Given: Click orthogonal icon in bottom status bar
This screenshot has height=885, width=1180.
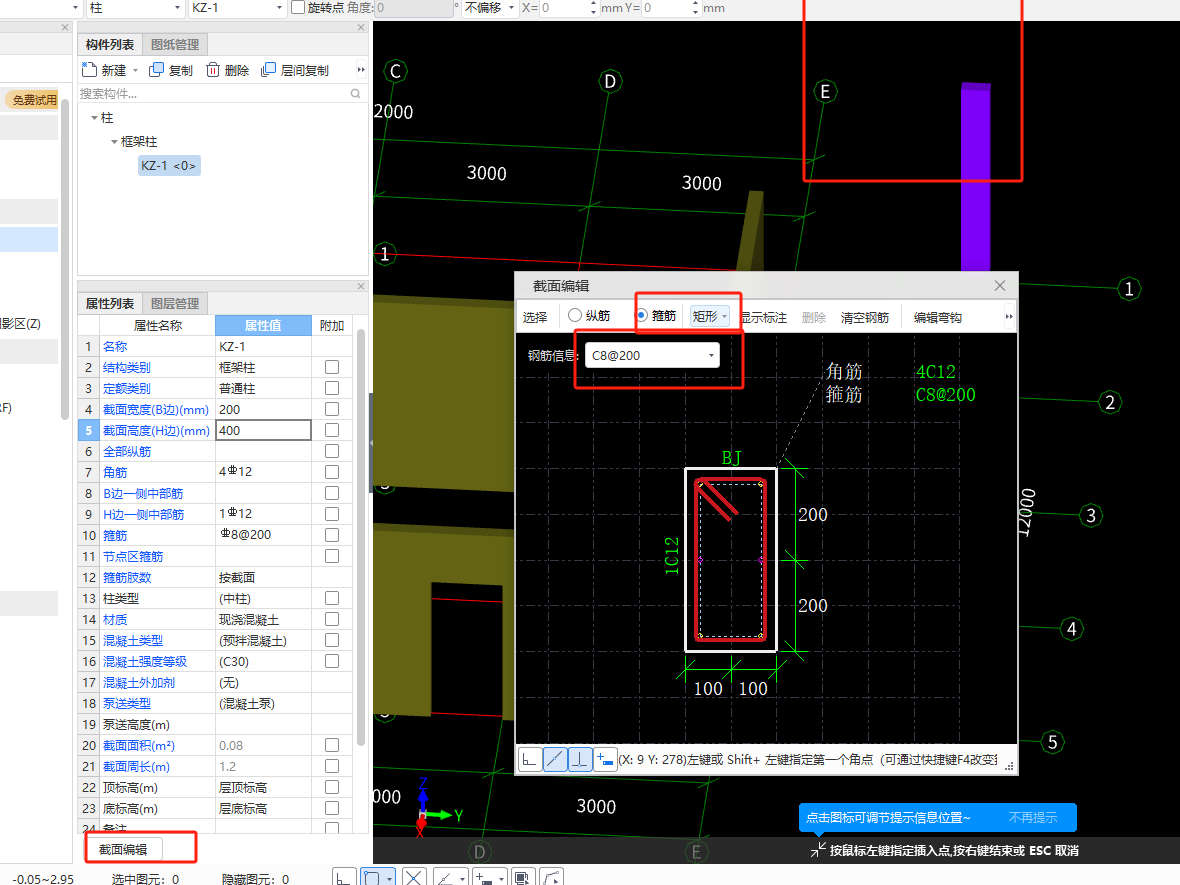Looking at the screenshot, I should [x=343, y=877].
